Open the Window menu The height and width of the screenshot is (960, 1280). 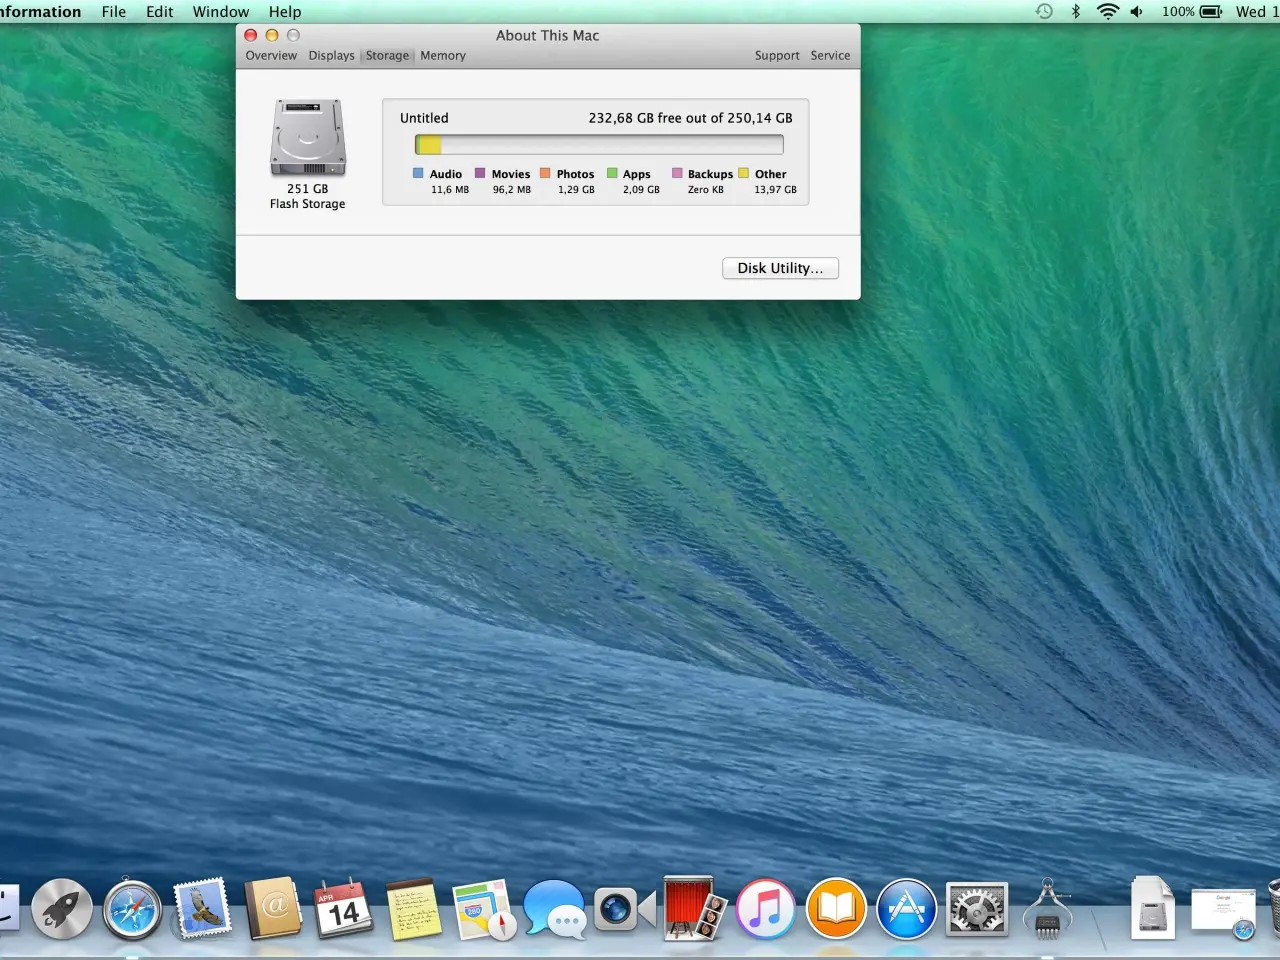click(221, 11)
